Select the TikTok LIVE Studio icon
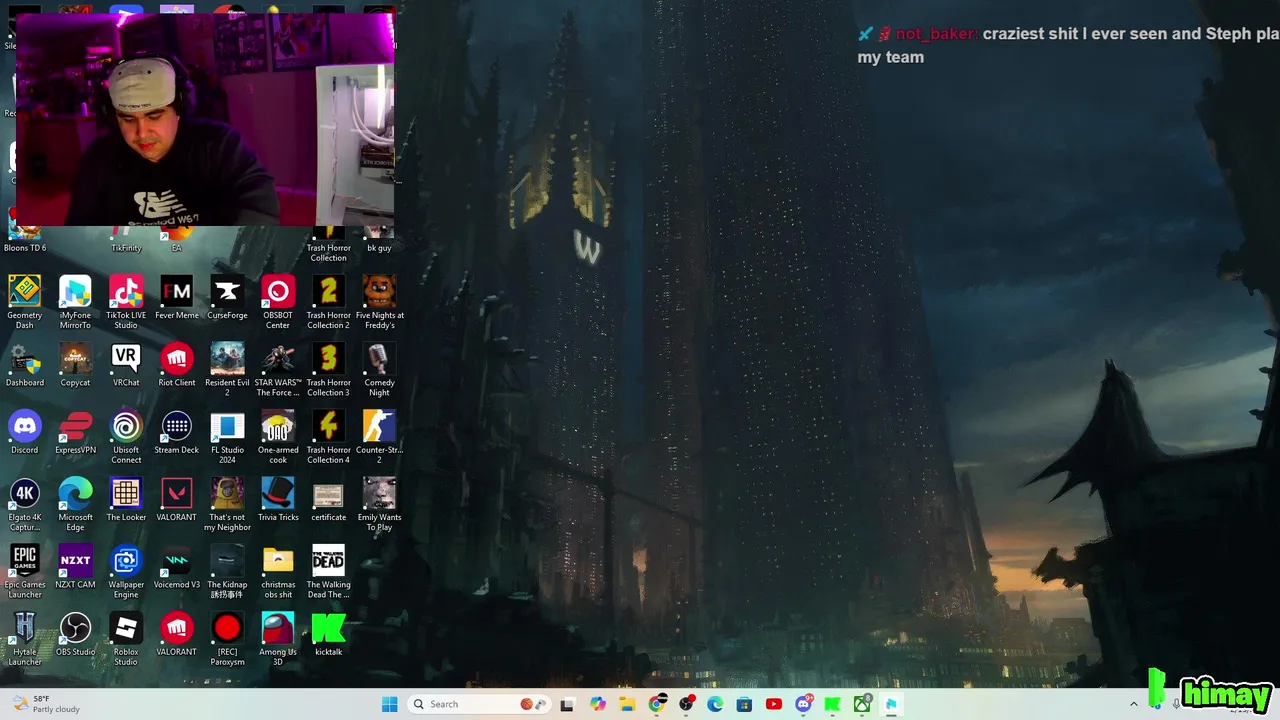 coord(126,302)
